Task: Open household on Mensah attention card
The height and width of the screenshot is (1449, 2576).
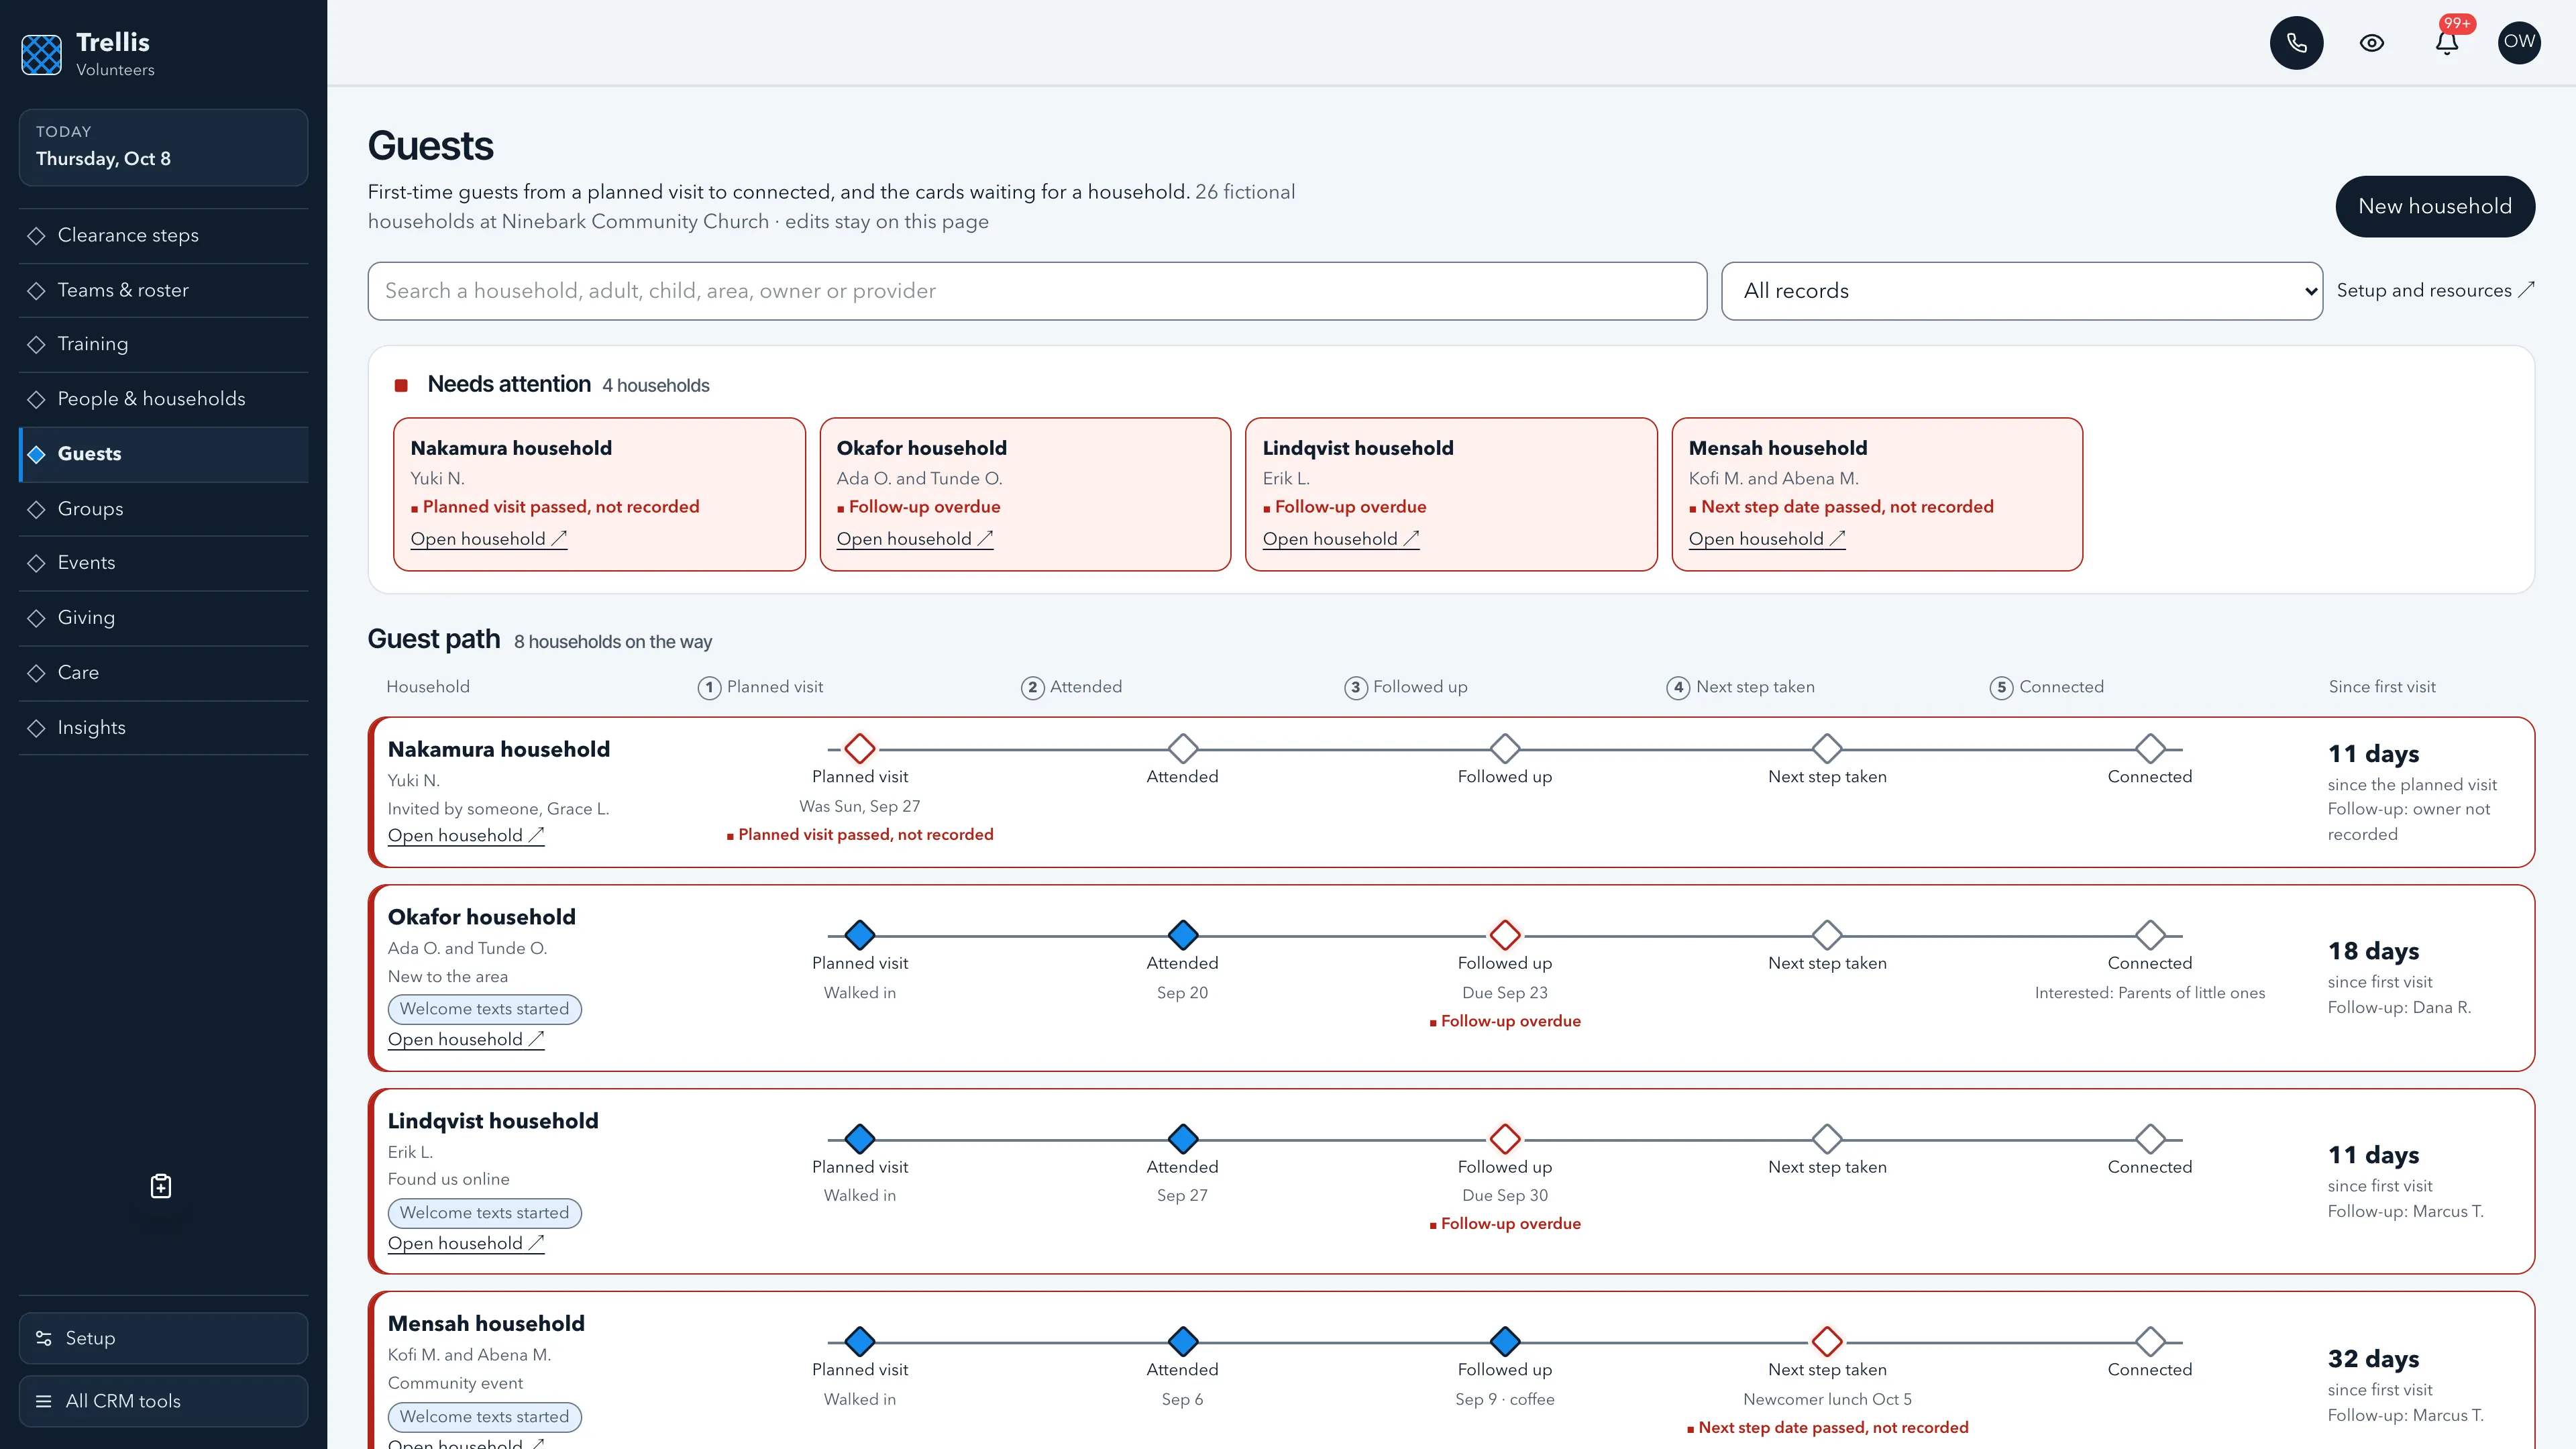Action: point(1766,539)
